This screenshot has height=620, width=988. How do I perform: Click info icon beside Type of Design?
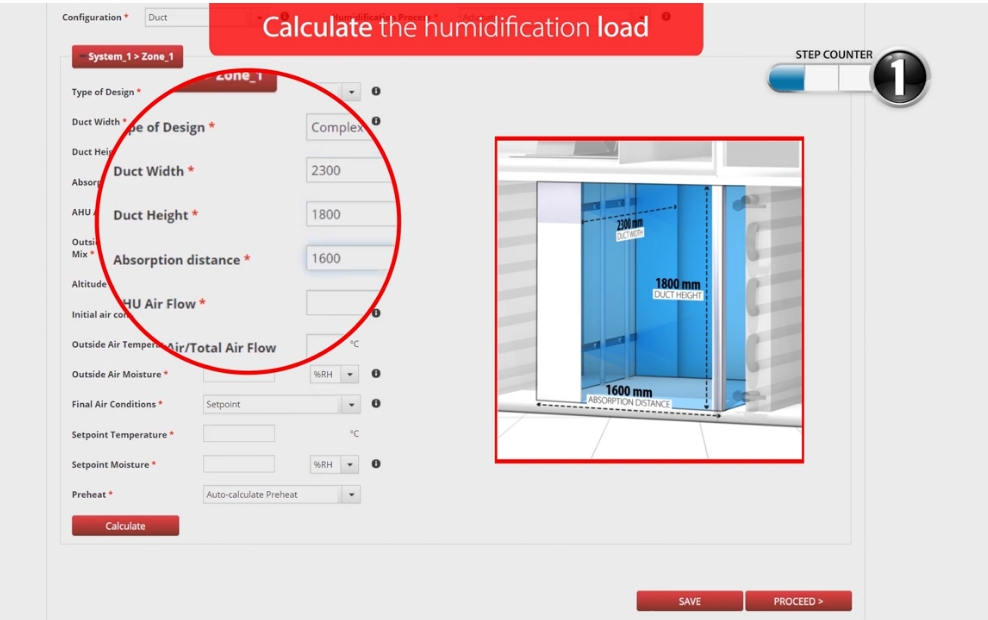point(376,91)
